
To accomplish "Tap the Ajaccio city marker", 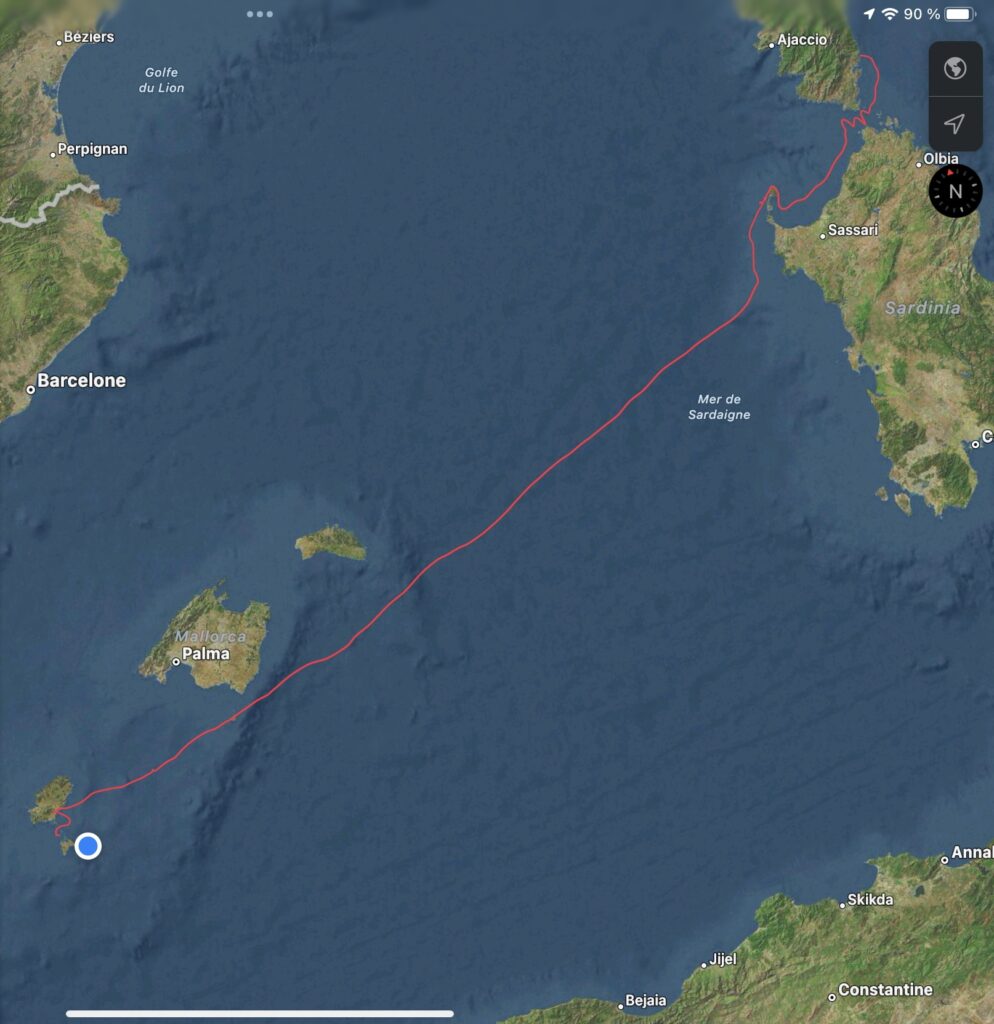I will click(x=771, y=45).
